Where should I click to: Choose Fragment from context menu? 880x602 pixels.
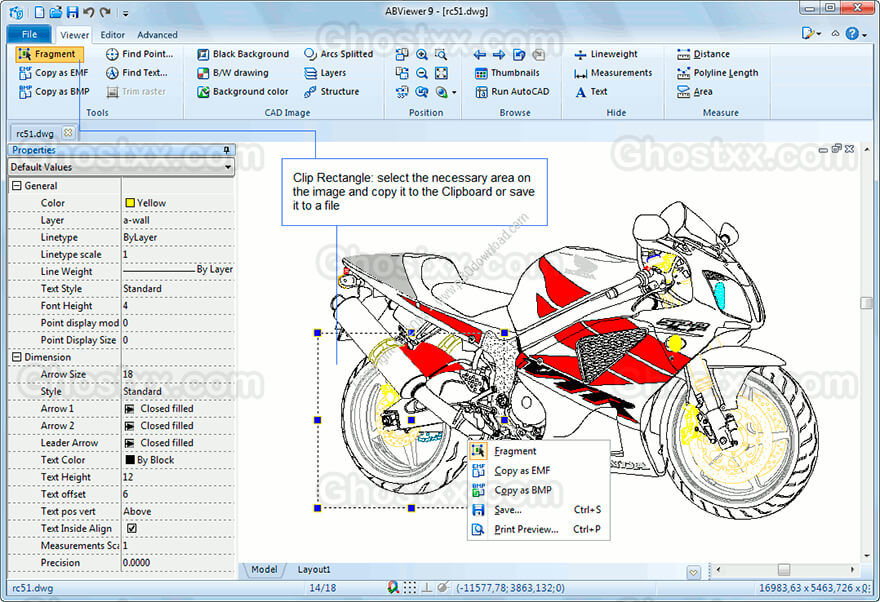click(539, 451)
